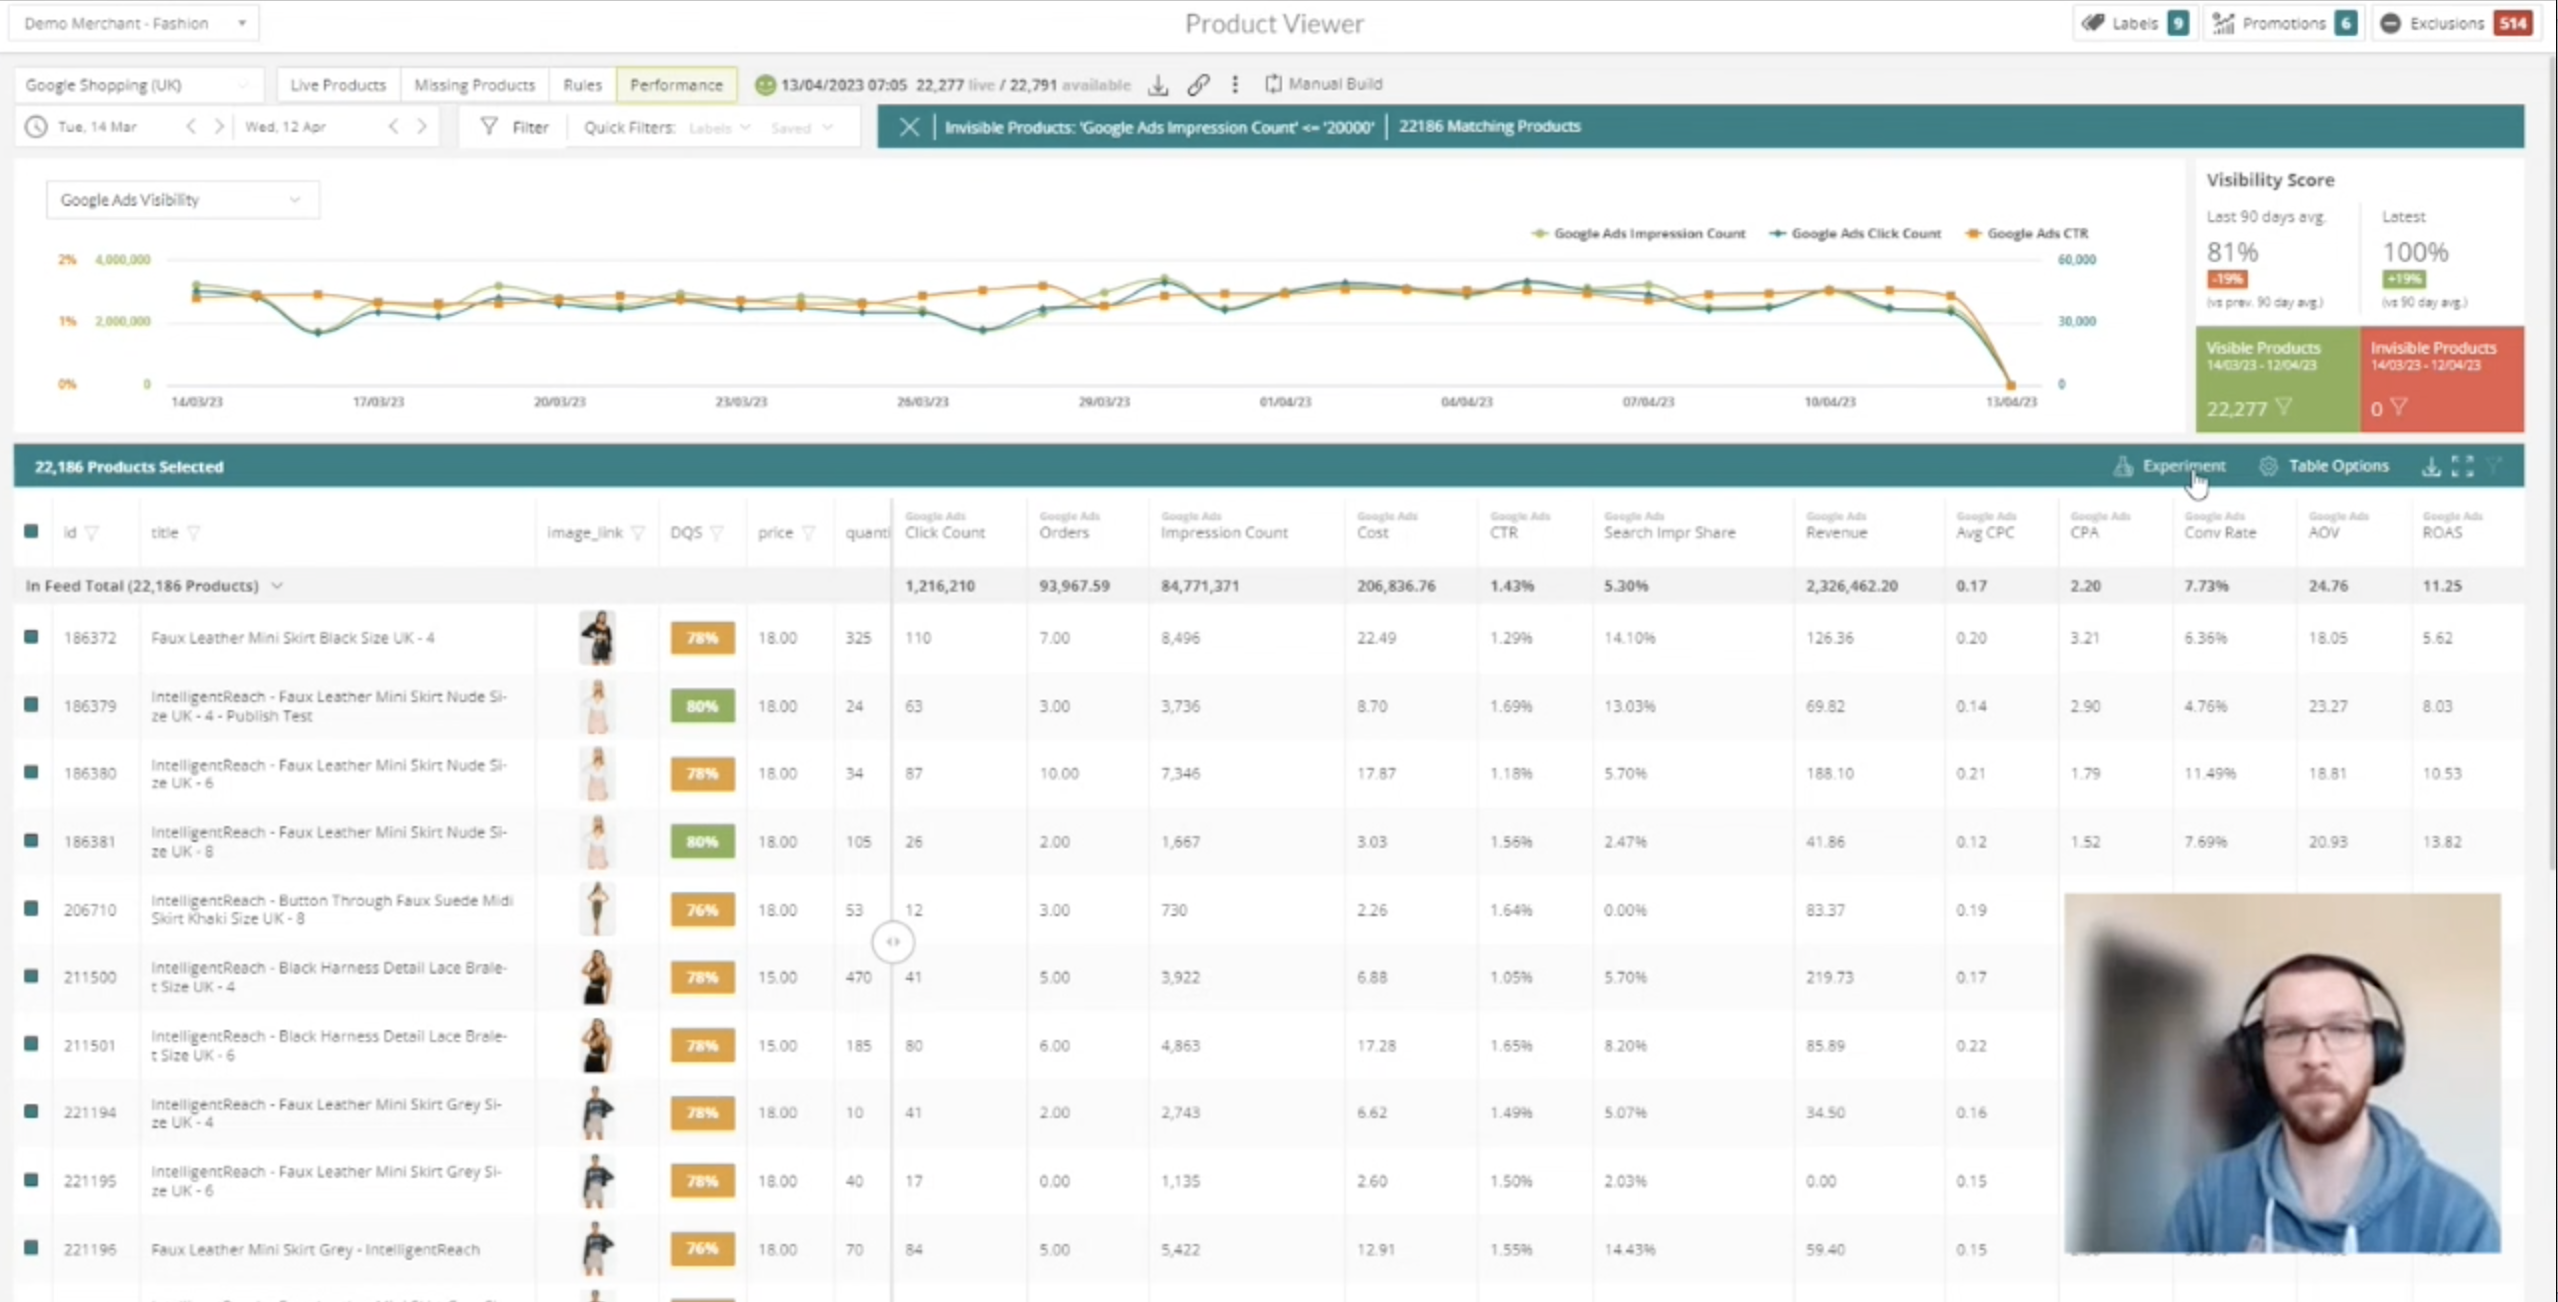Open the Google Ads Visibility chart dropdown
The width and height of the screenshot is (2558, 1302).
coord(182,200)
